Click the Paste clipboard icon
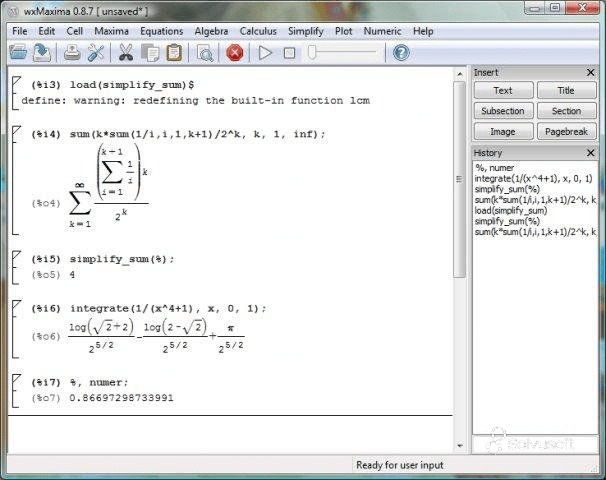 point(174,53)
